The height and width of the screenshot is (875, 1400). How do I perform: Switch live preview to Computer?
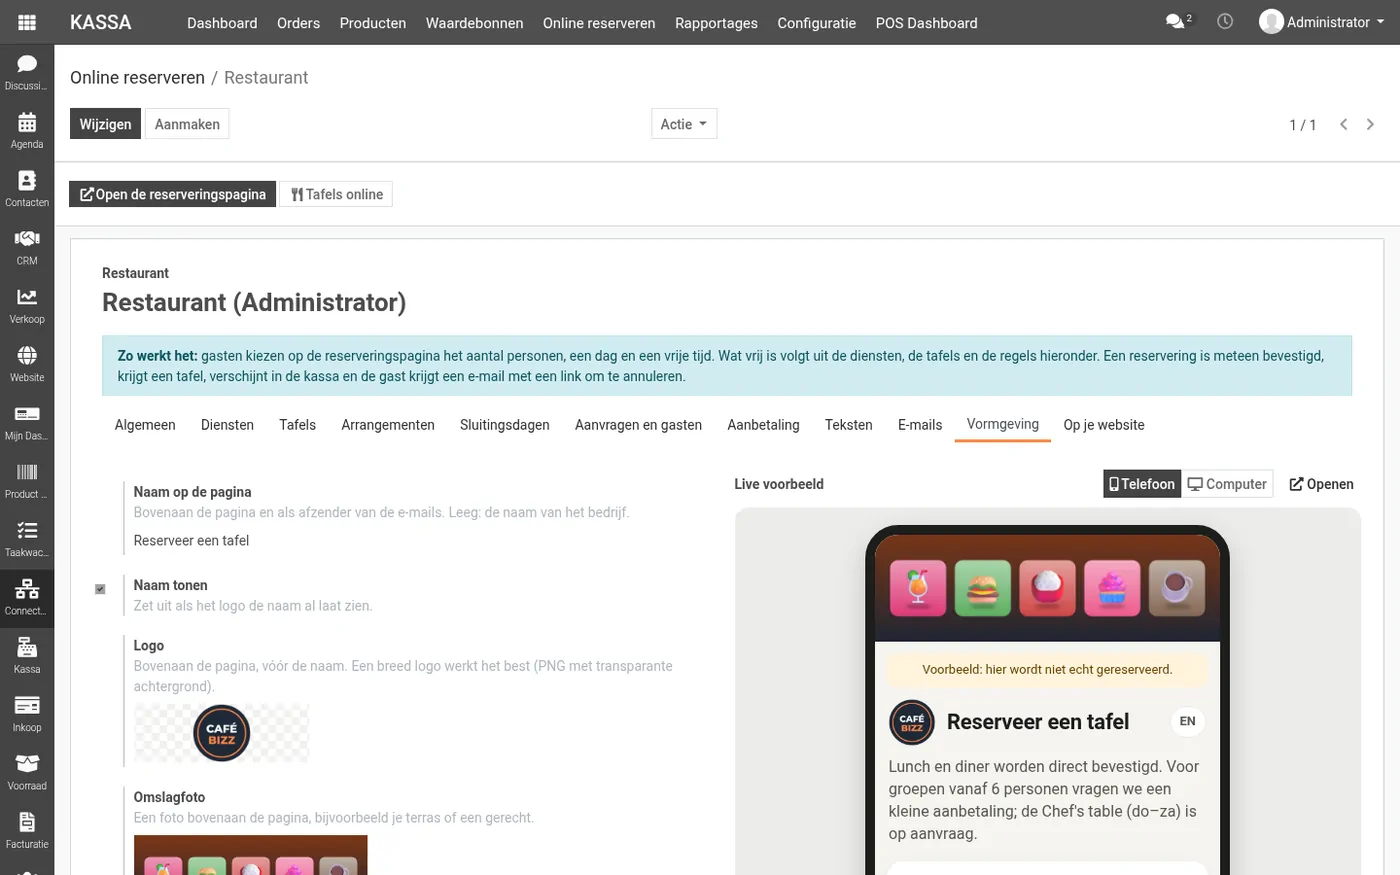pos(1227,484)
